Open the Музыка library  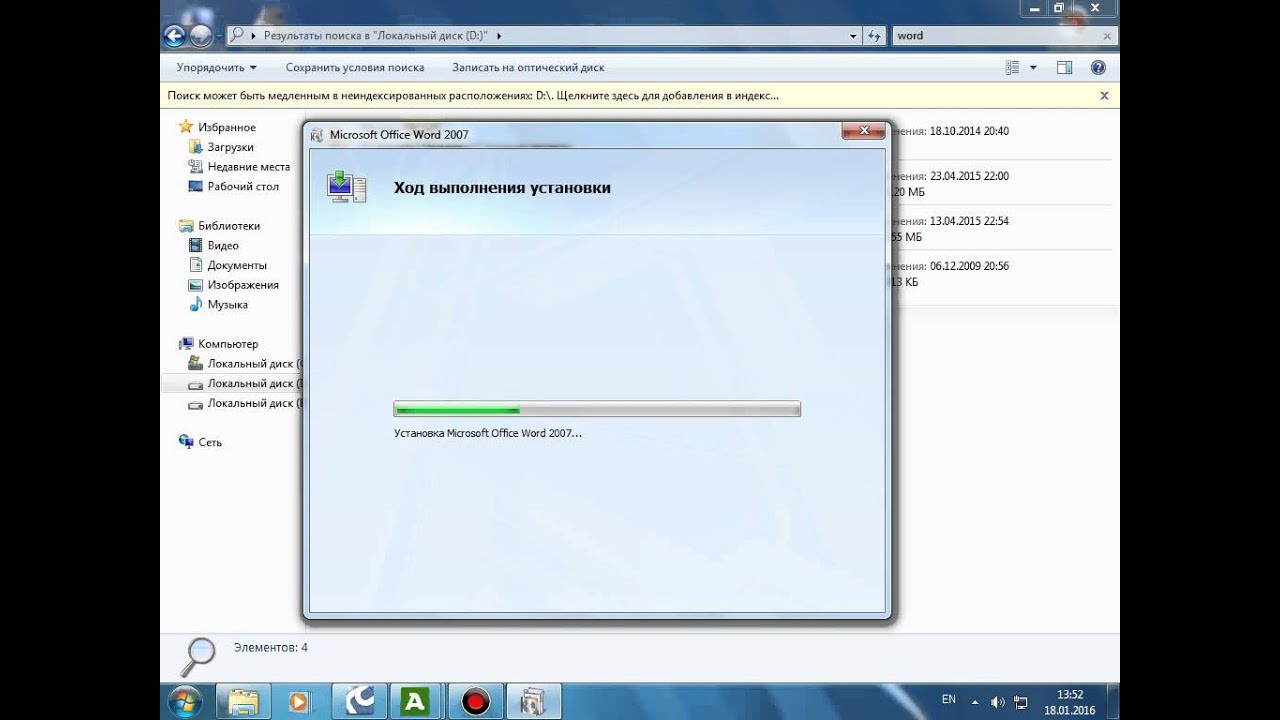[228, 304]
